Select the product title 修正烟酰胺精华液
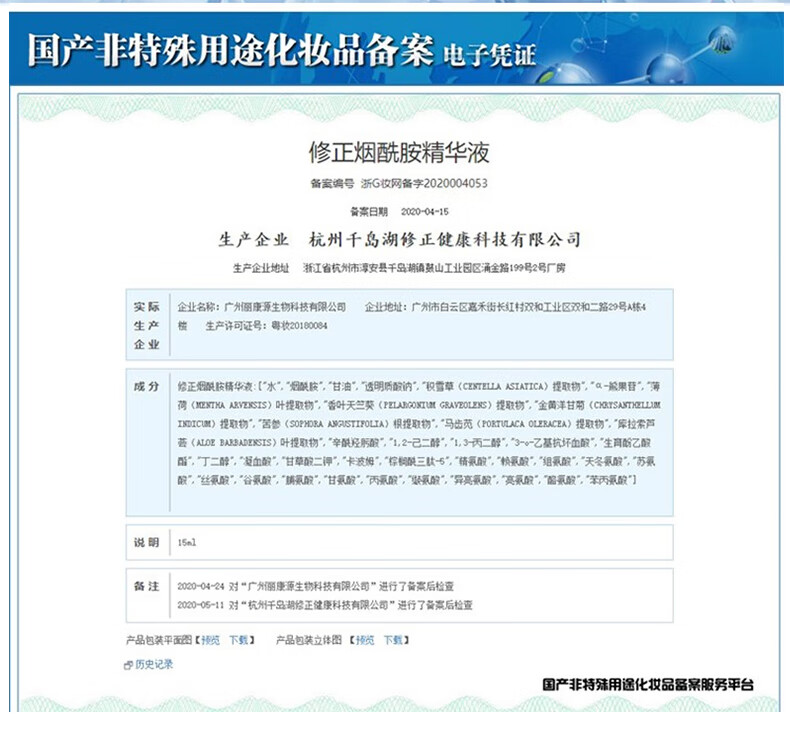790x734 pixels. coord(399,153)
